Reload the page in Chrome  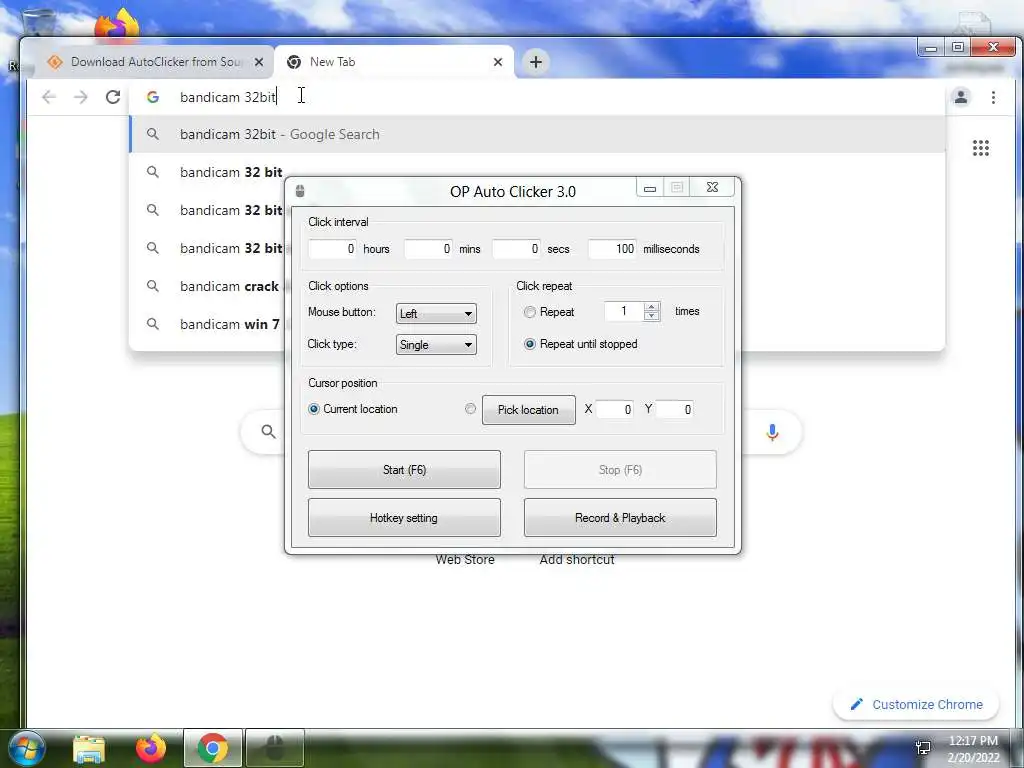coord(113,97)
